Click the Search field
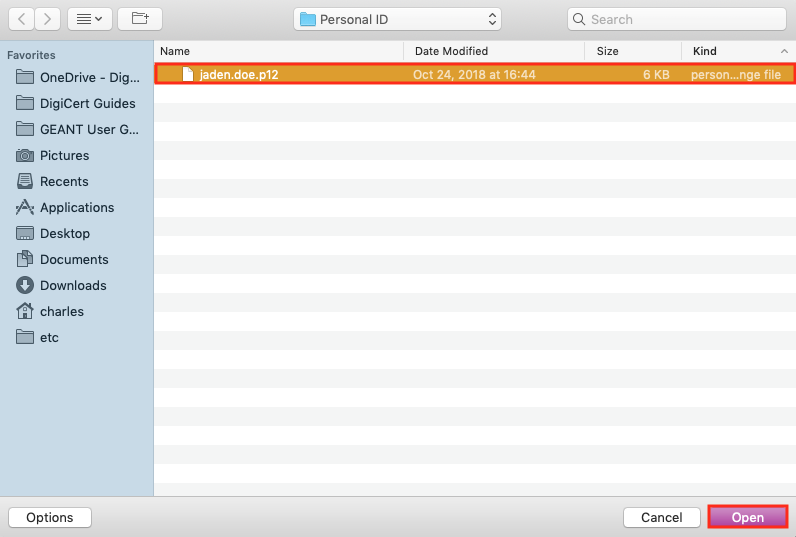This screenshot has width=796, height=537. [678, 19]
